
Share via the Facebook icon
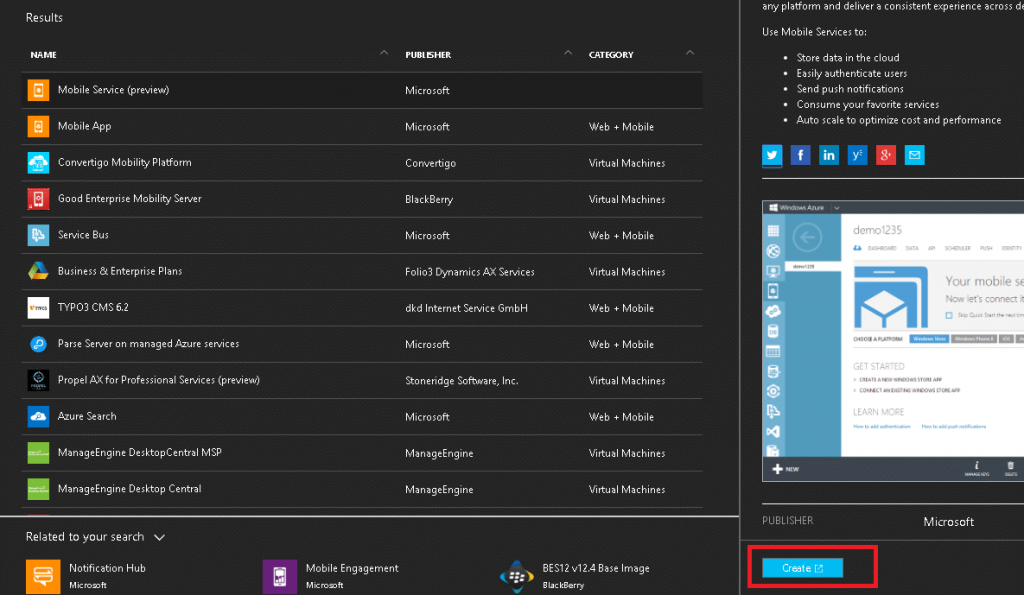(x=800, y=155)
